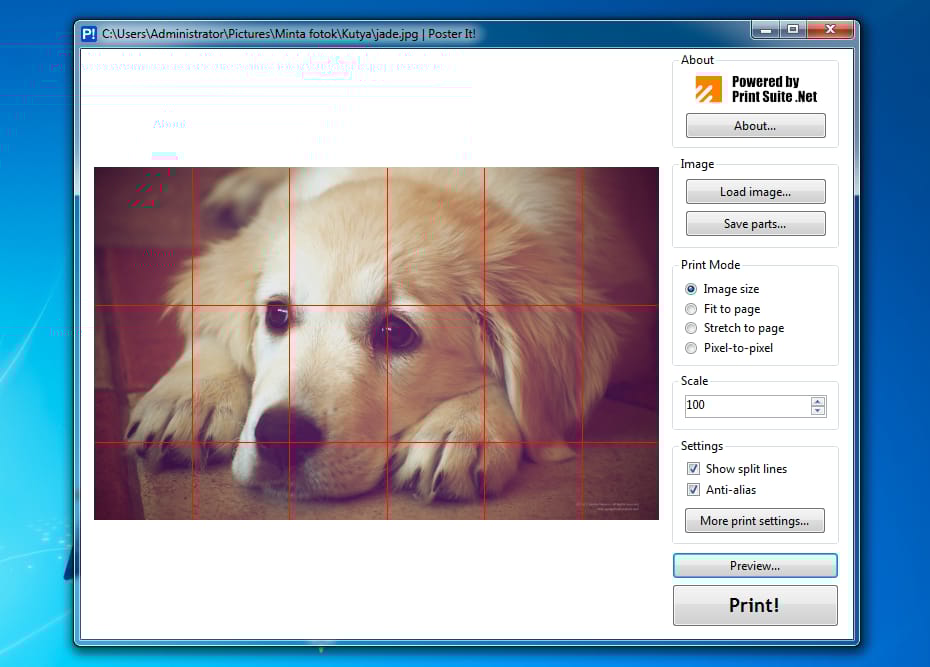930x667 pixels.
Task: Click the Poster It! app icon in title bar
Action: 89,34
